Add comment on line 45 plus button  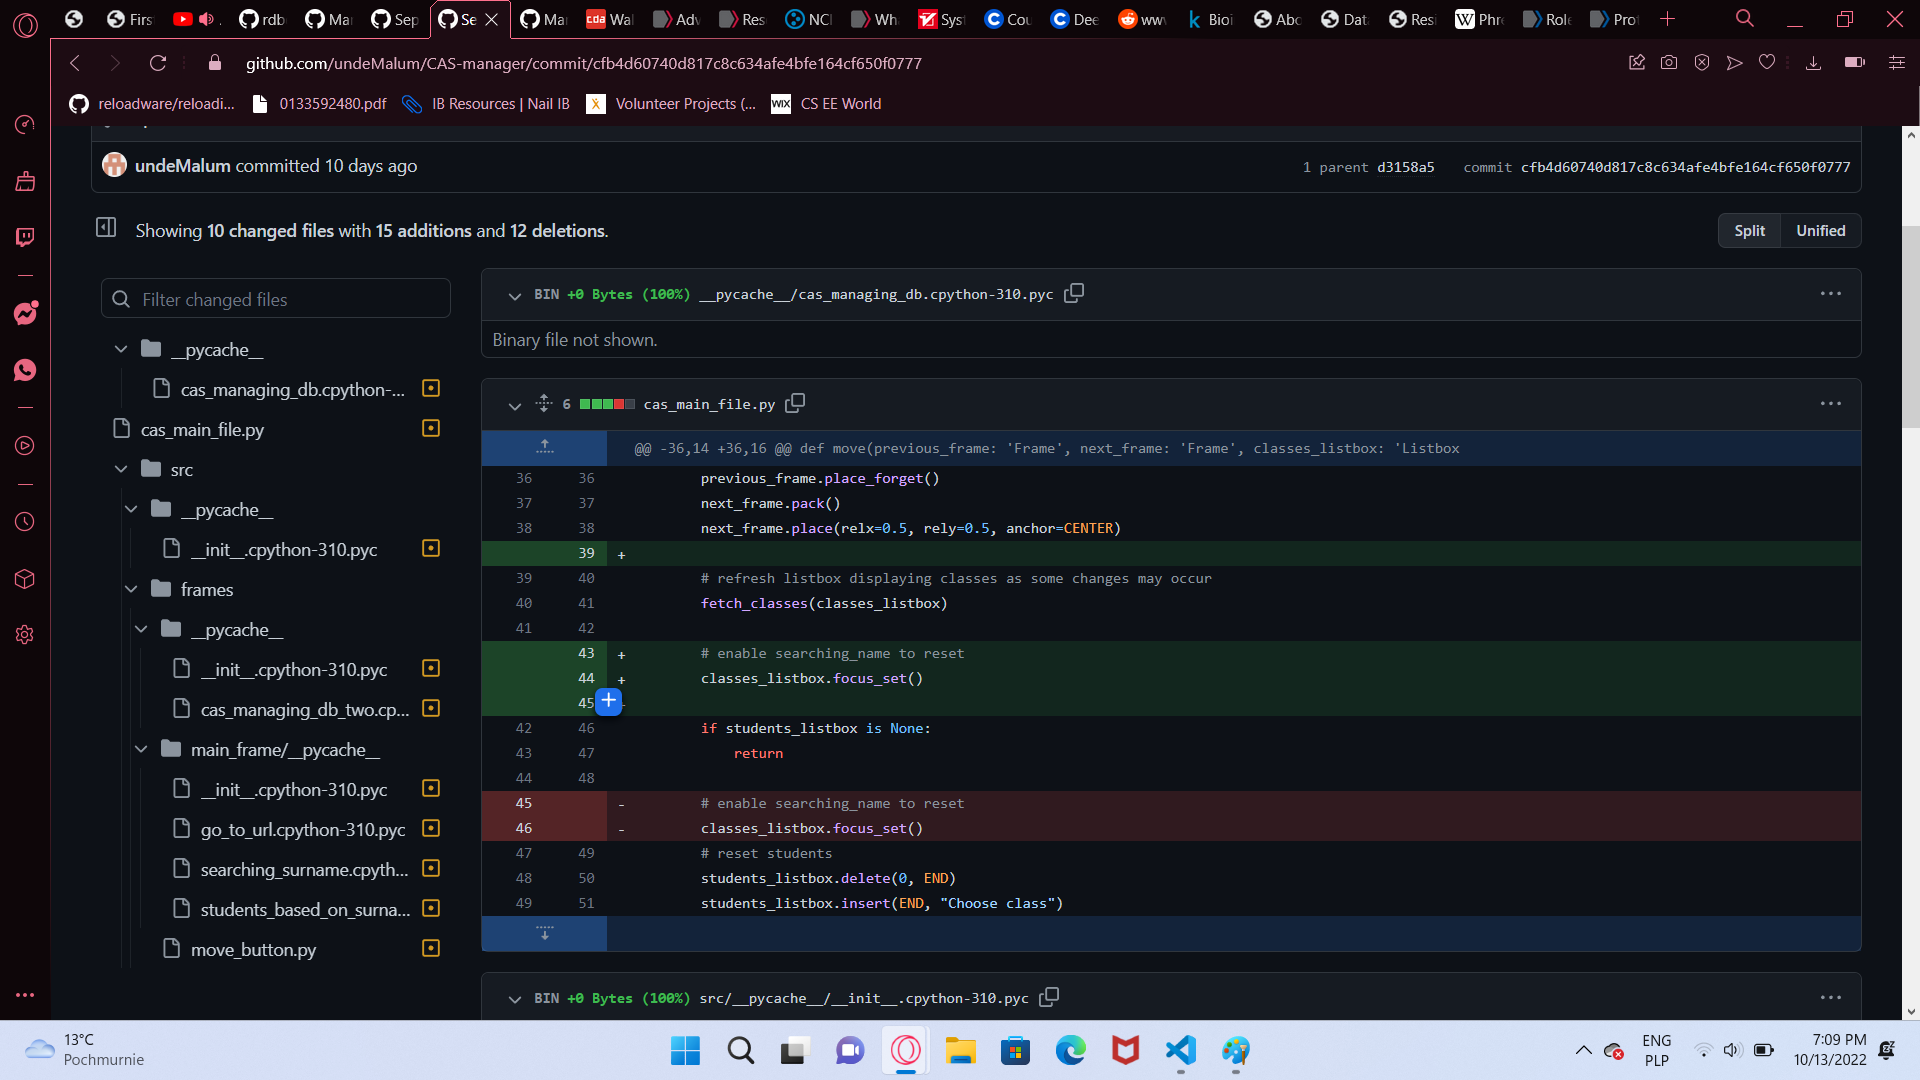pyautogui.click(x=608, y=701)
